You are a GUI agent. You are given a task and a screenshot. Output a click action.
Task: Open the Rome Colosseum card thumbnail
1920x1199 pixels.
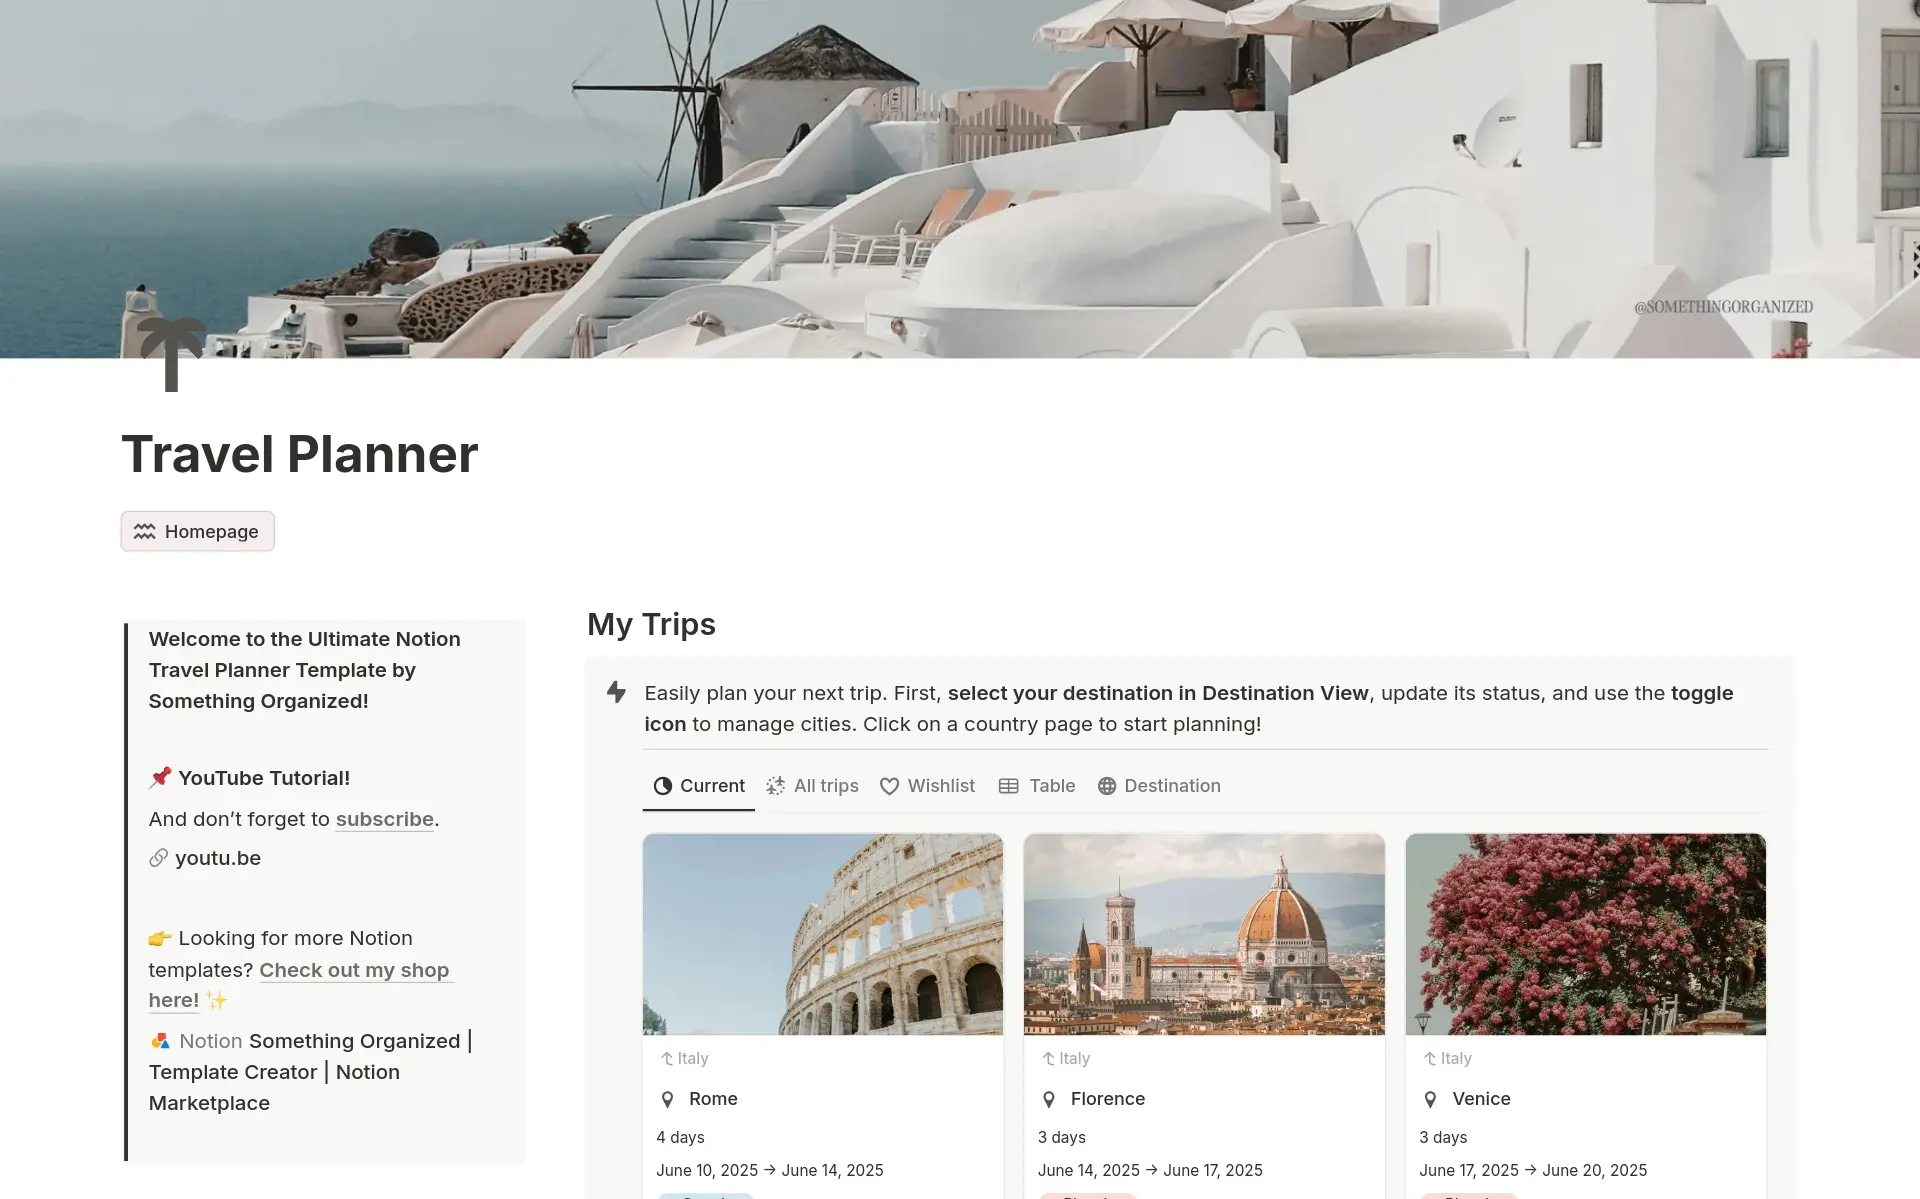823,934
